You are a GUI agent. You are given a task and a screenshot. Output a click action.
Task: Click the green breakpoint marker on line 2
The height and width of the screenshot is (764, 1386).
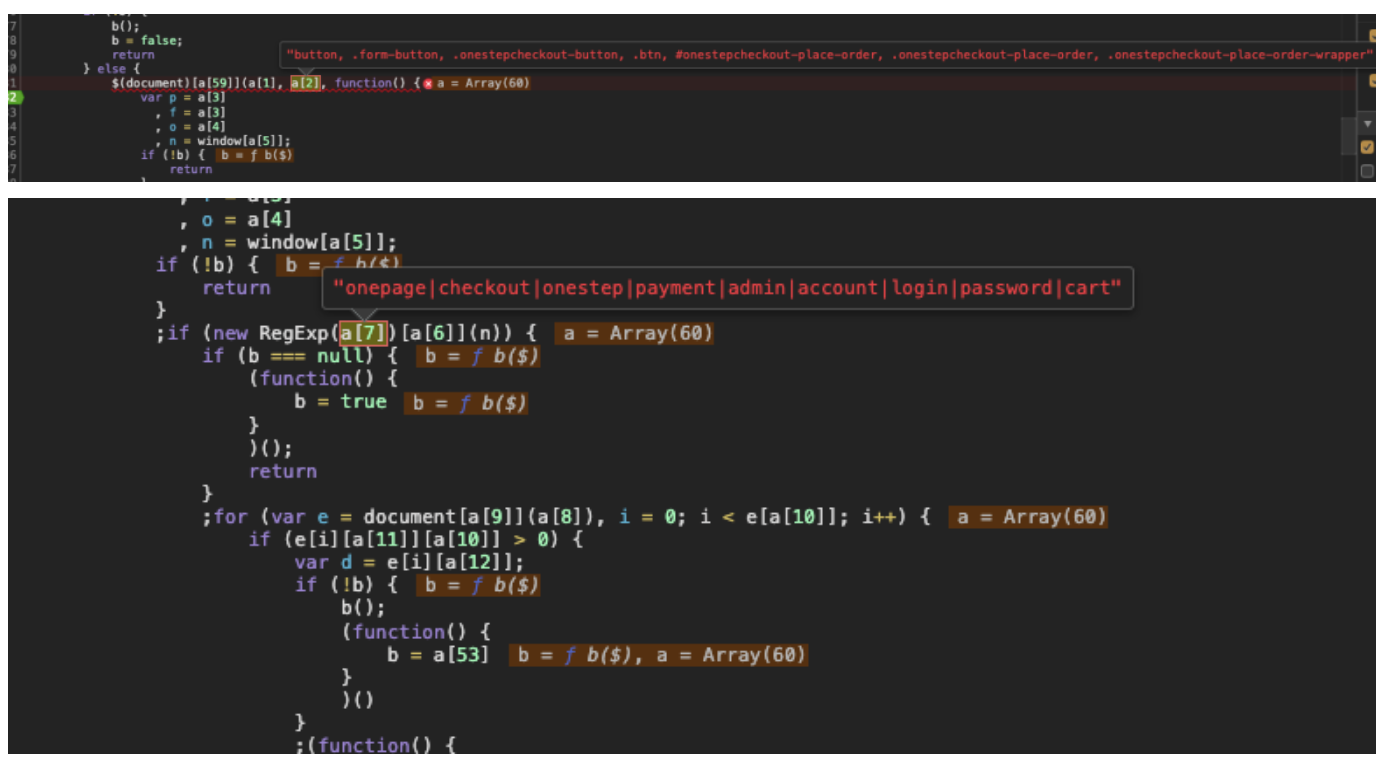[x=14, y=98]
